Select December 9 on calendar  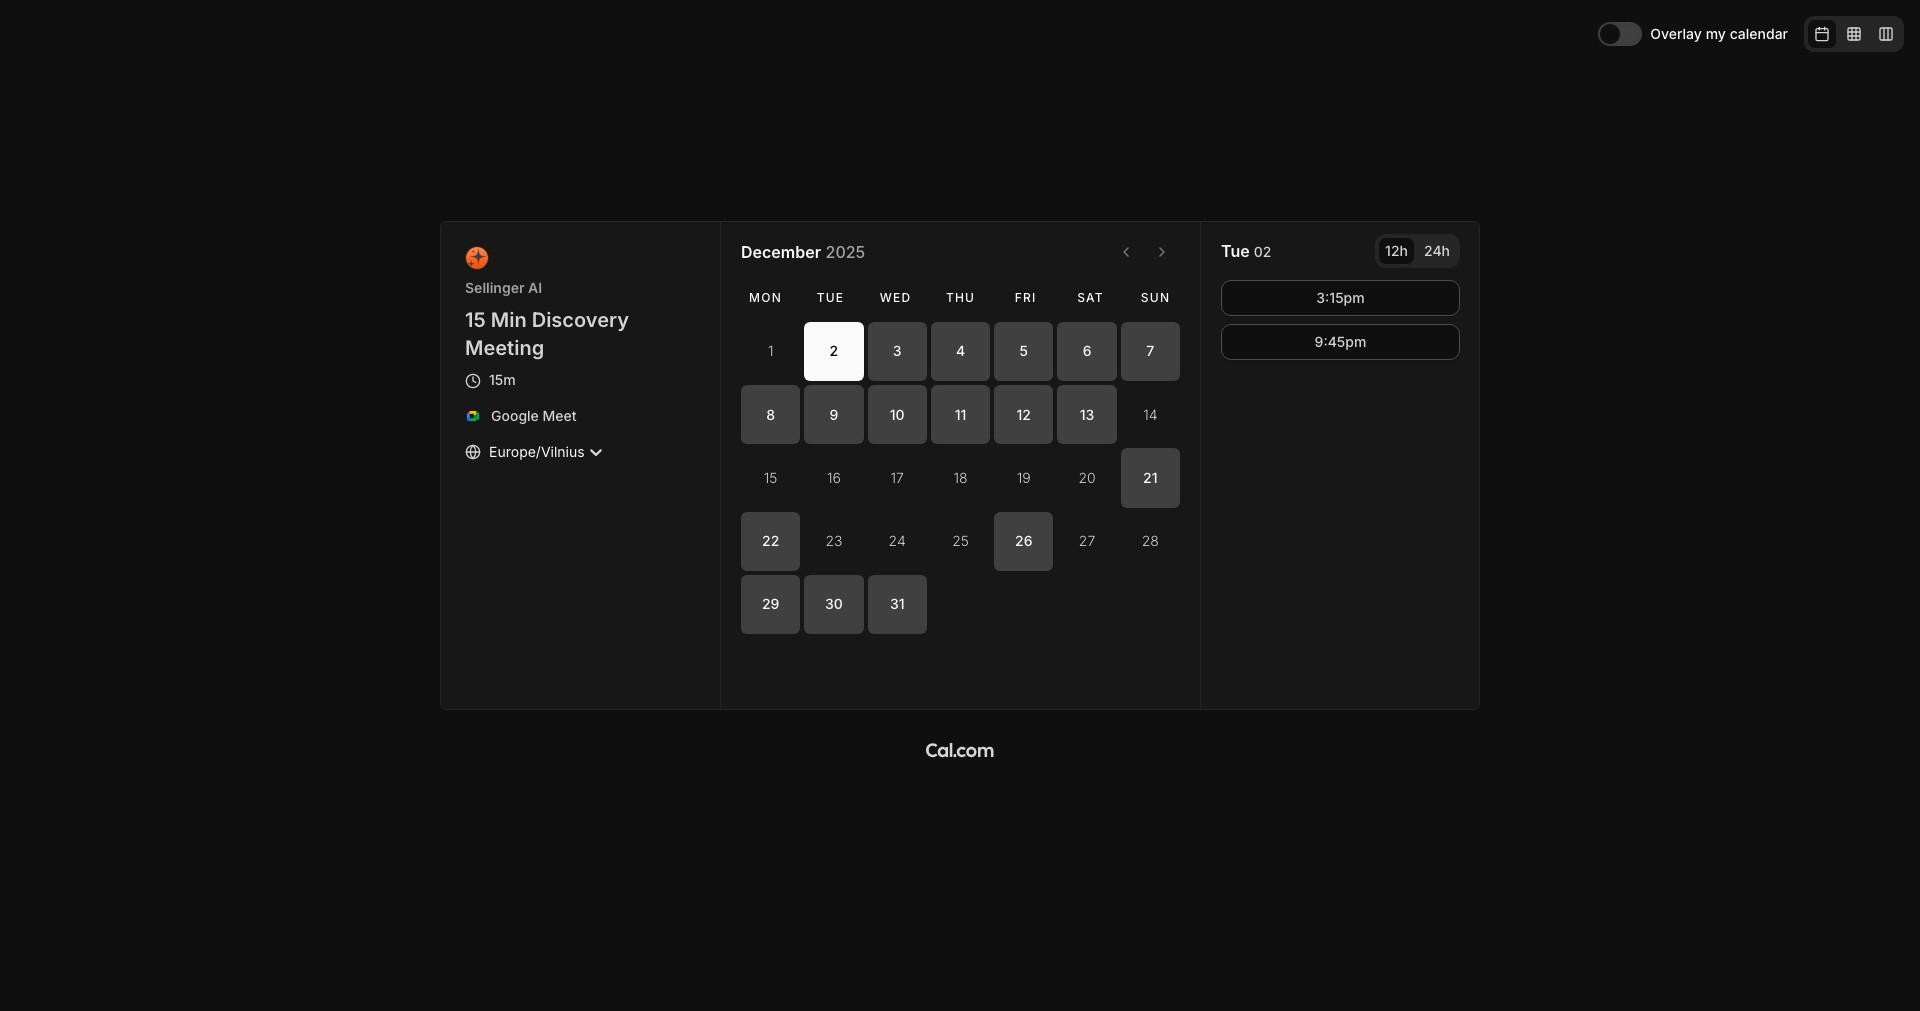(834, 415)
